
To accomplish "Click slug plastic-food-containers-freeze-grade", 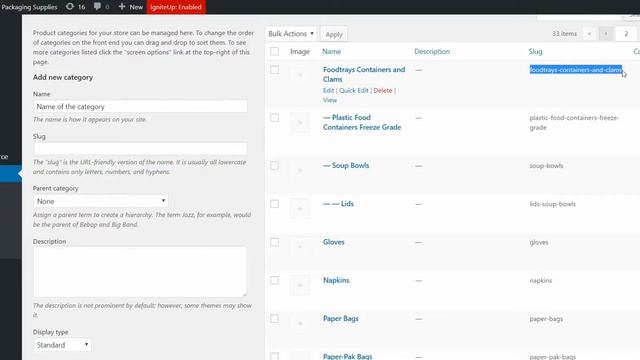I will (x=574, y=122).
